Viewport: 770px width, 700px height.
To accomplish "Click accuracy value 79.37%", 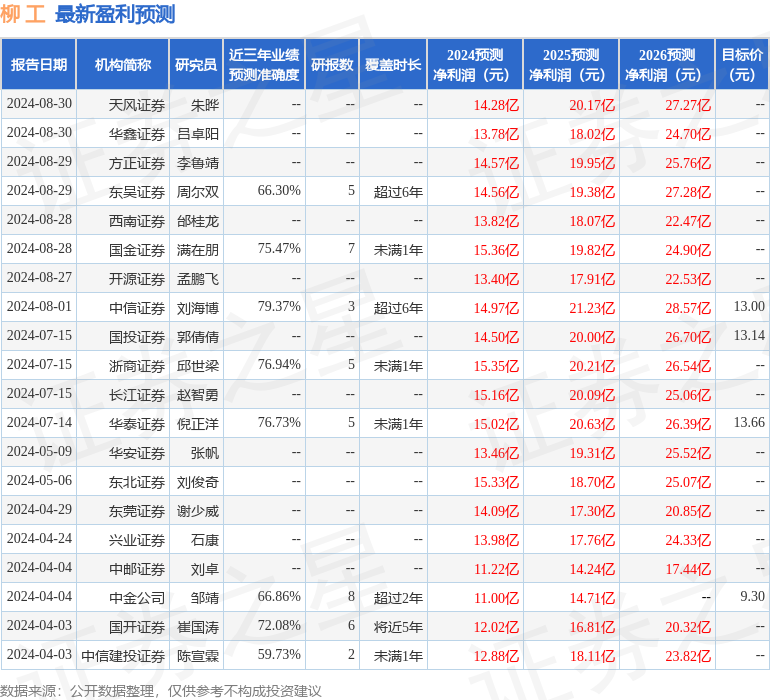I will tap(279, 307).
